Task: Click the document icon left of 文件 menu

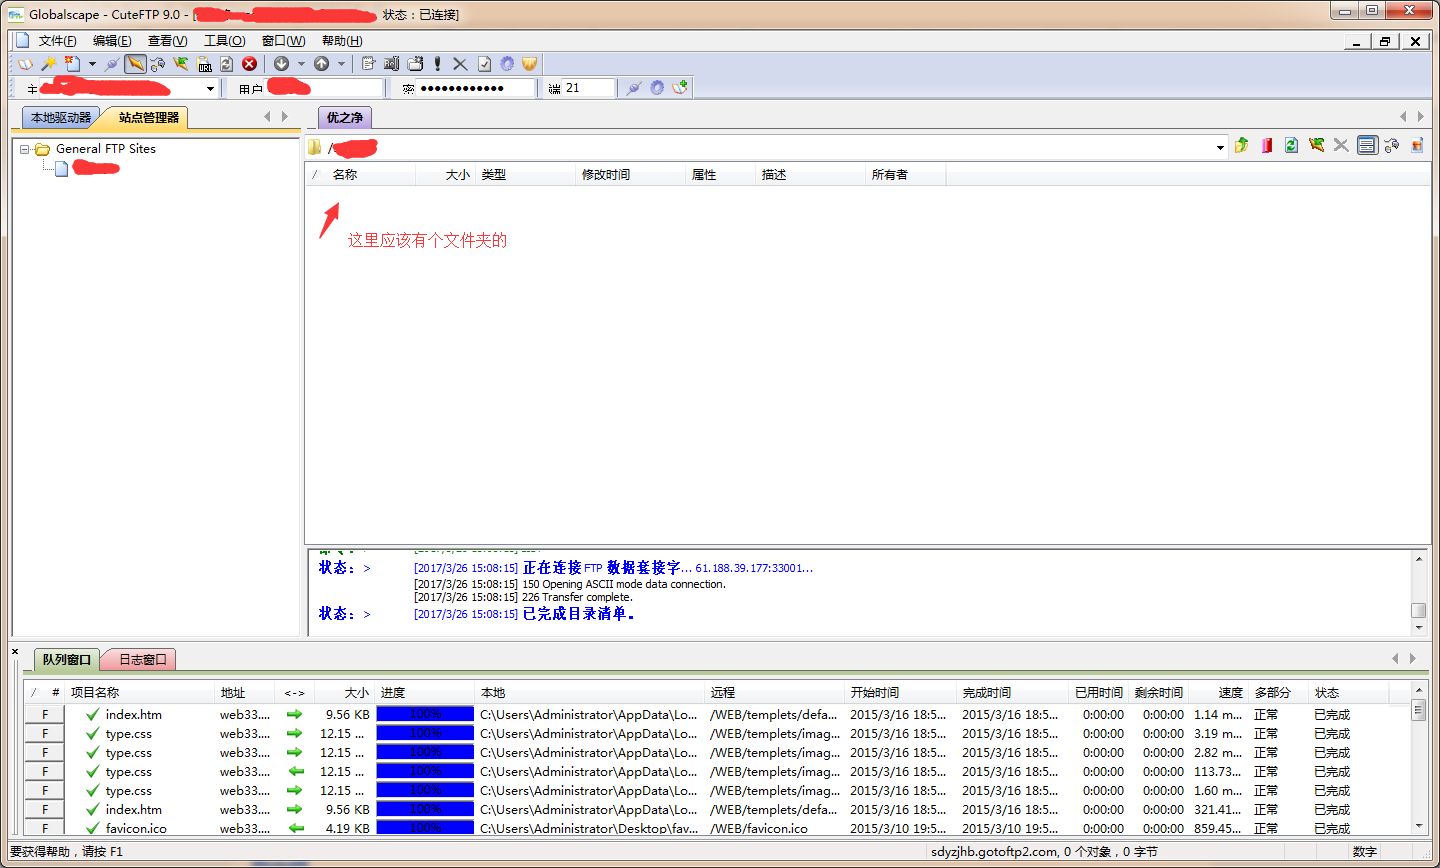Action: click(x=22, y=41)
